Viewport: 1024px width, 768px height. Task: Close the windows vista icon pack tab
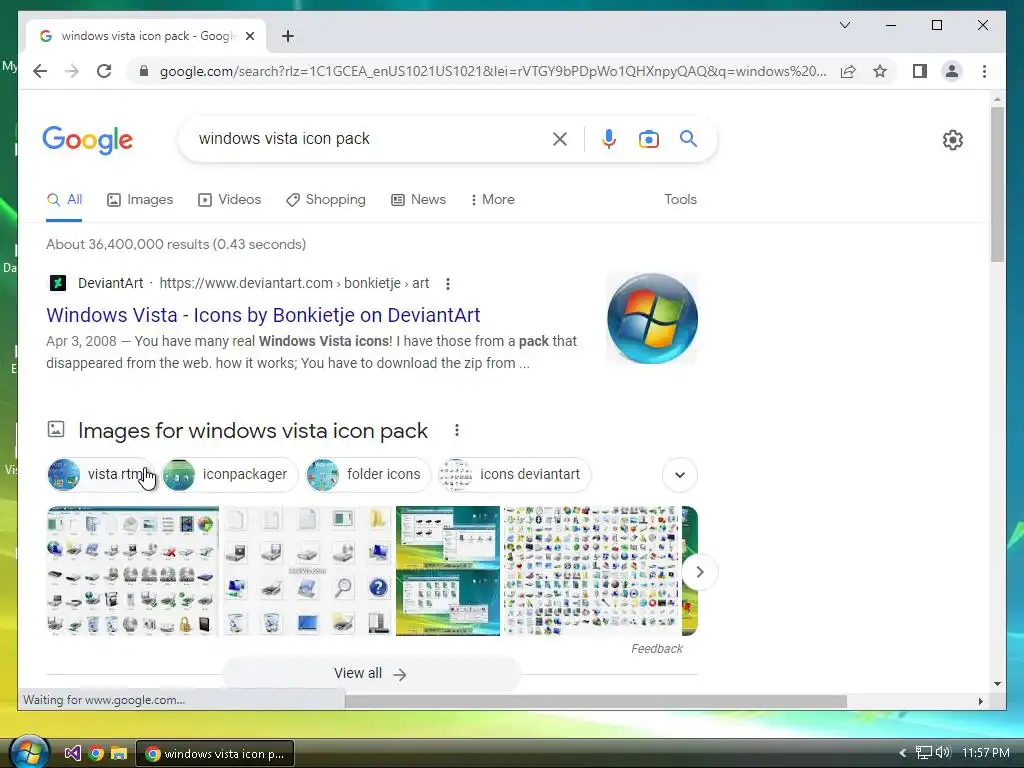pyautogui.click(x=249, y=37)
